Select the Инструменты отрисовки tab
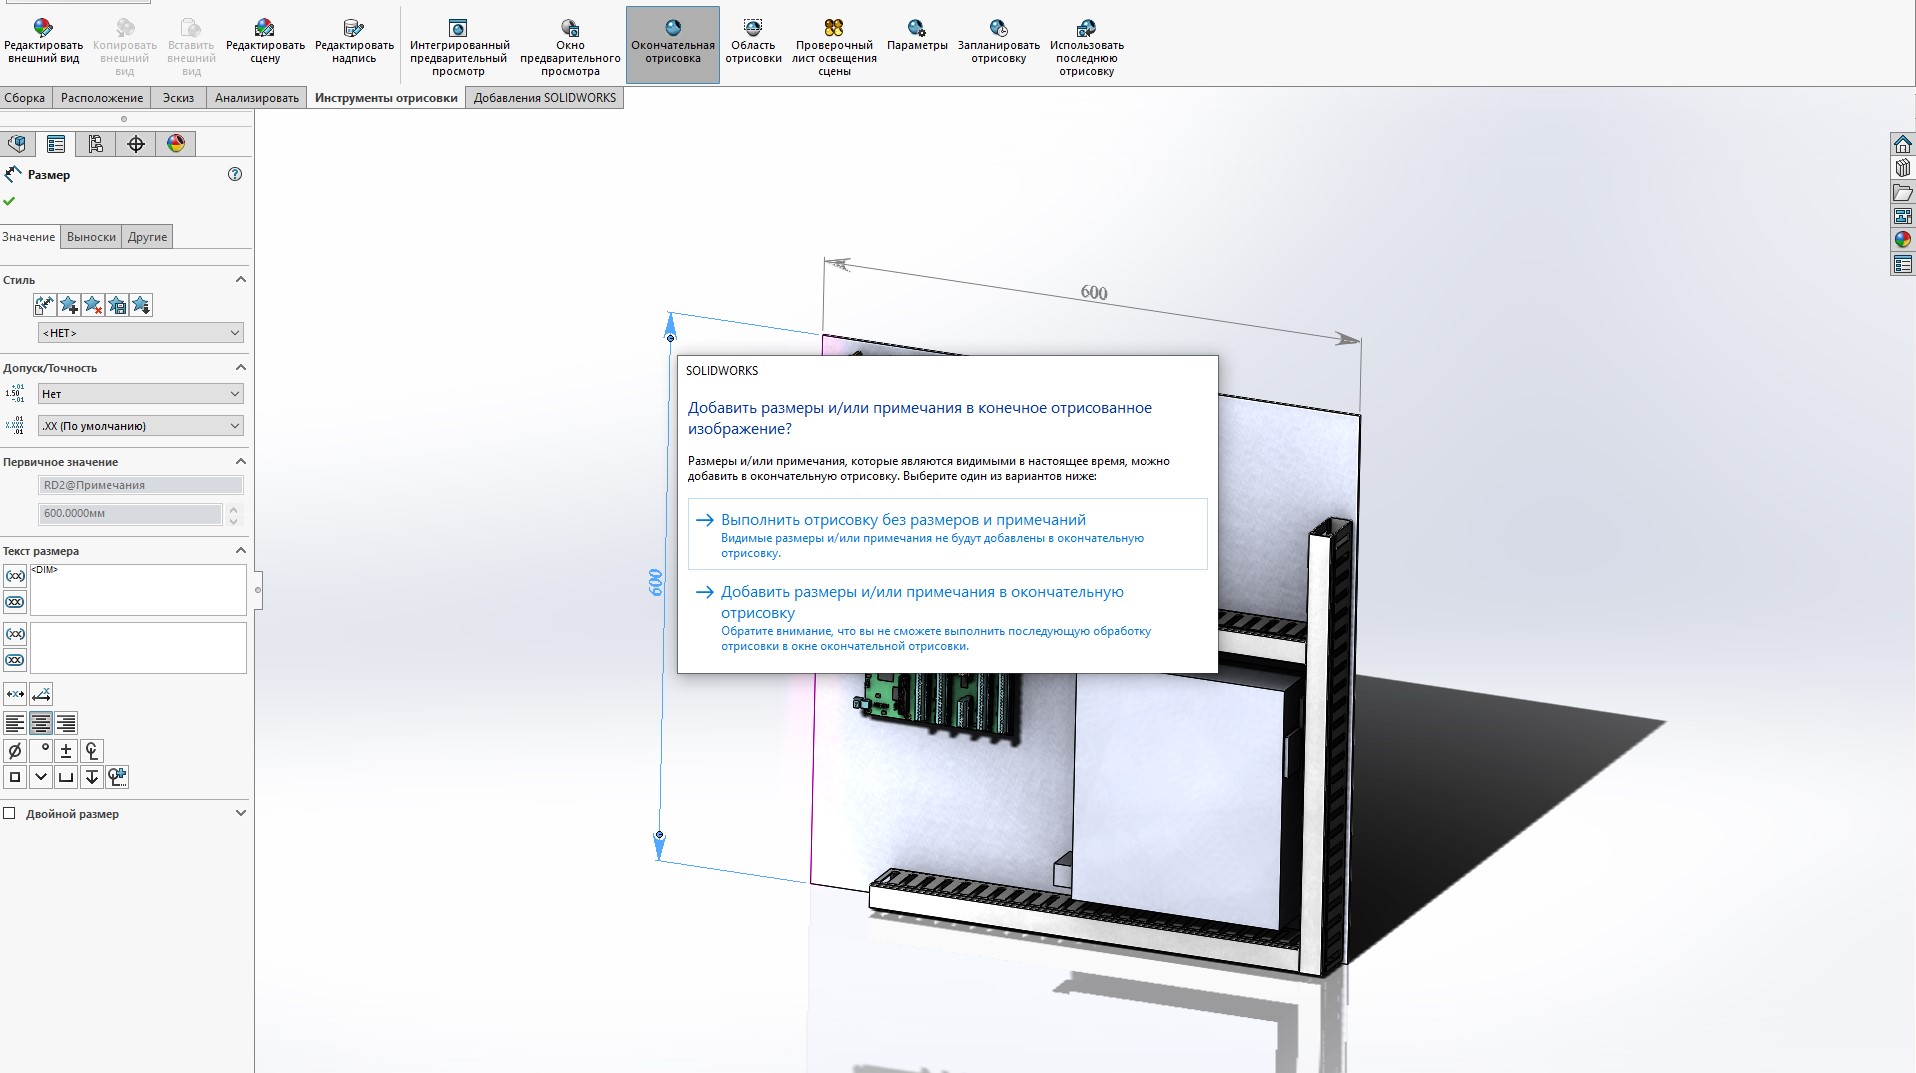This screenshot has width=1916, height=1073. (x=386, y=98)
